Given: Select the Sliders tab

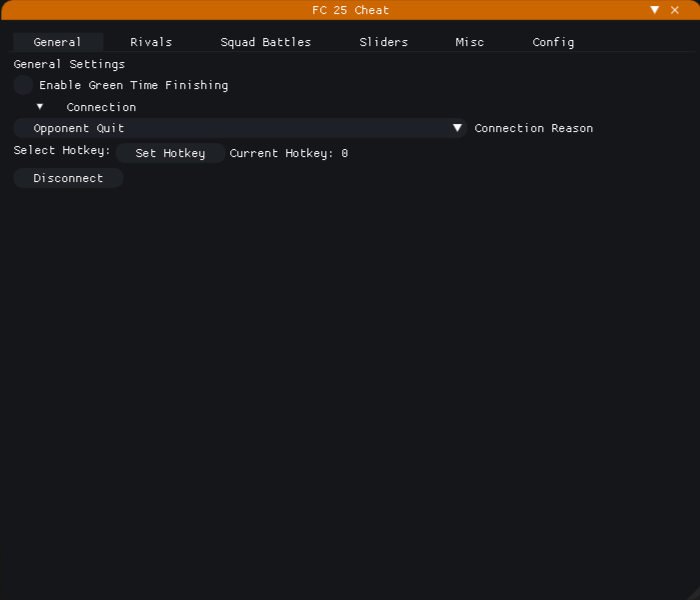Looking at the screenshot, I should (x=383, y=42).
